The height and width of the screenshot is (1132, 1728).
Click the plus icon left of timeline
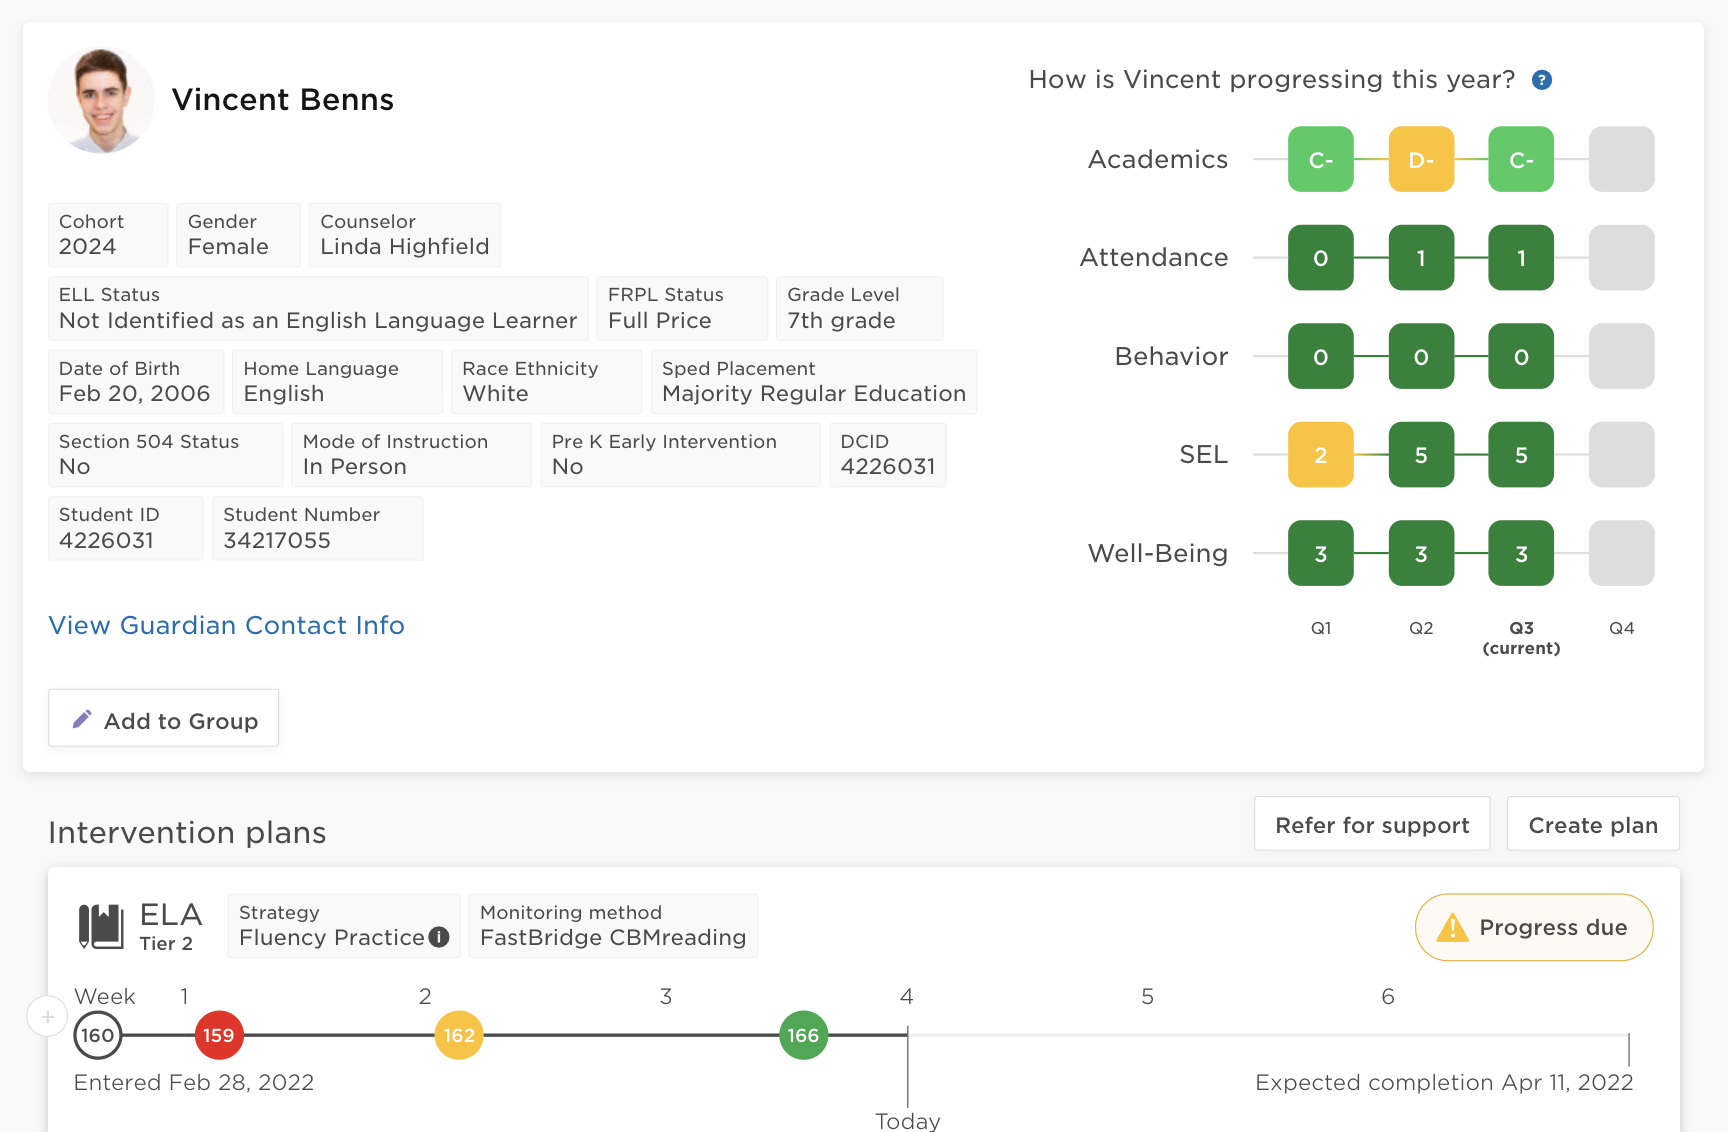tap(47, 1017)
